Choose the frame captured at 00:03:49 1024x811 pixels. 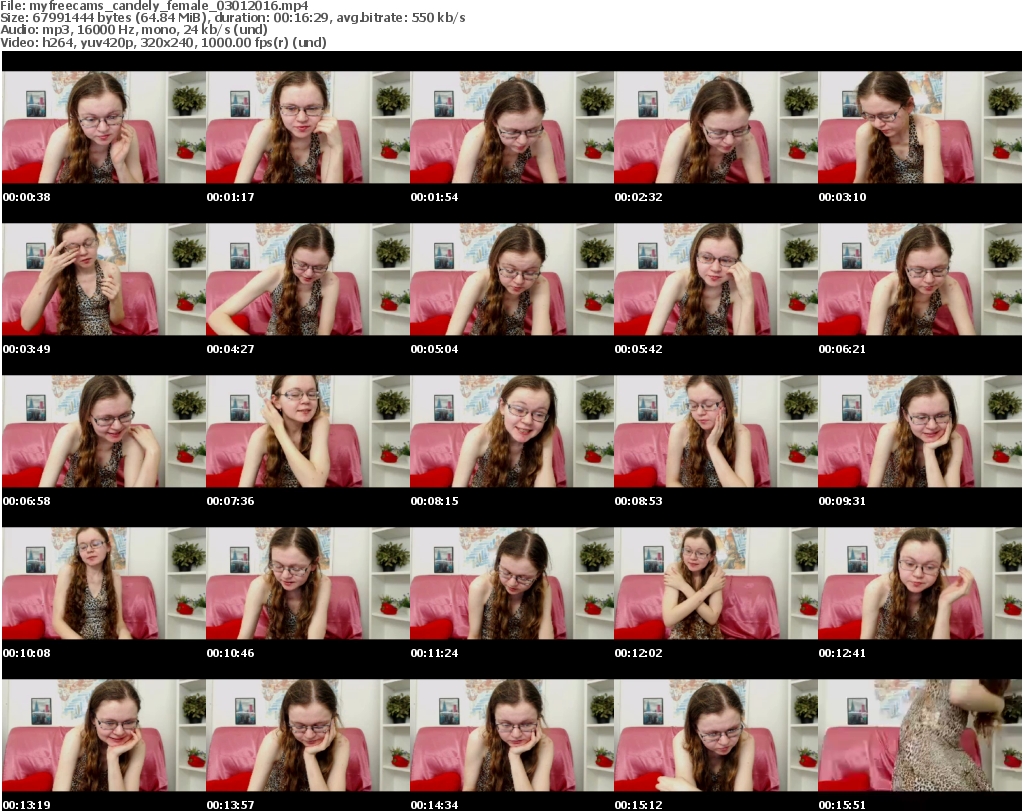click(104, 279)
